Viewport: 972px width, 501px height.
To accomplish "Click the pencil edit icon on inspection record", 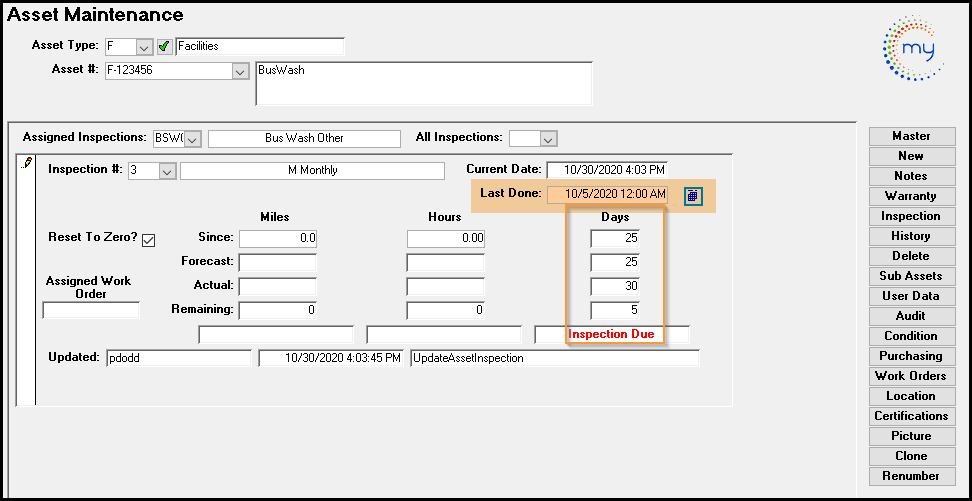I will click(x=27, y=164).
